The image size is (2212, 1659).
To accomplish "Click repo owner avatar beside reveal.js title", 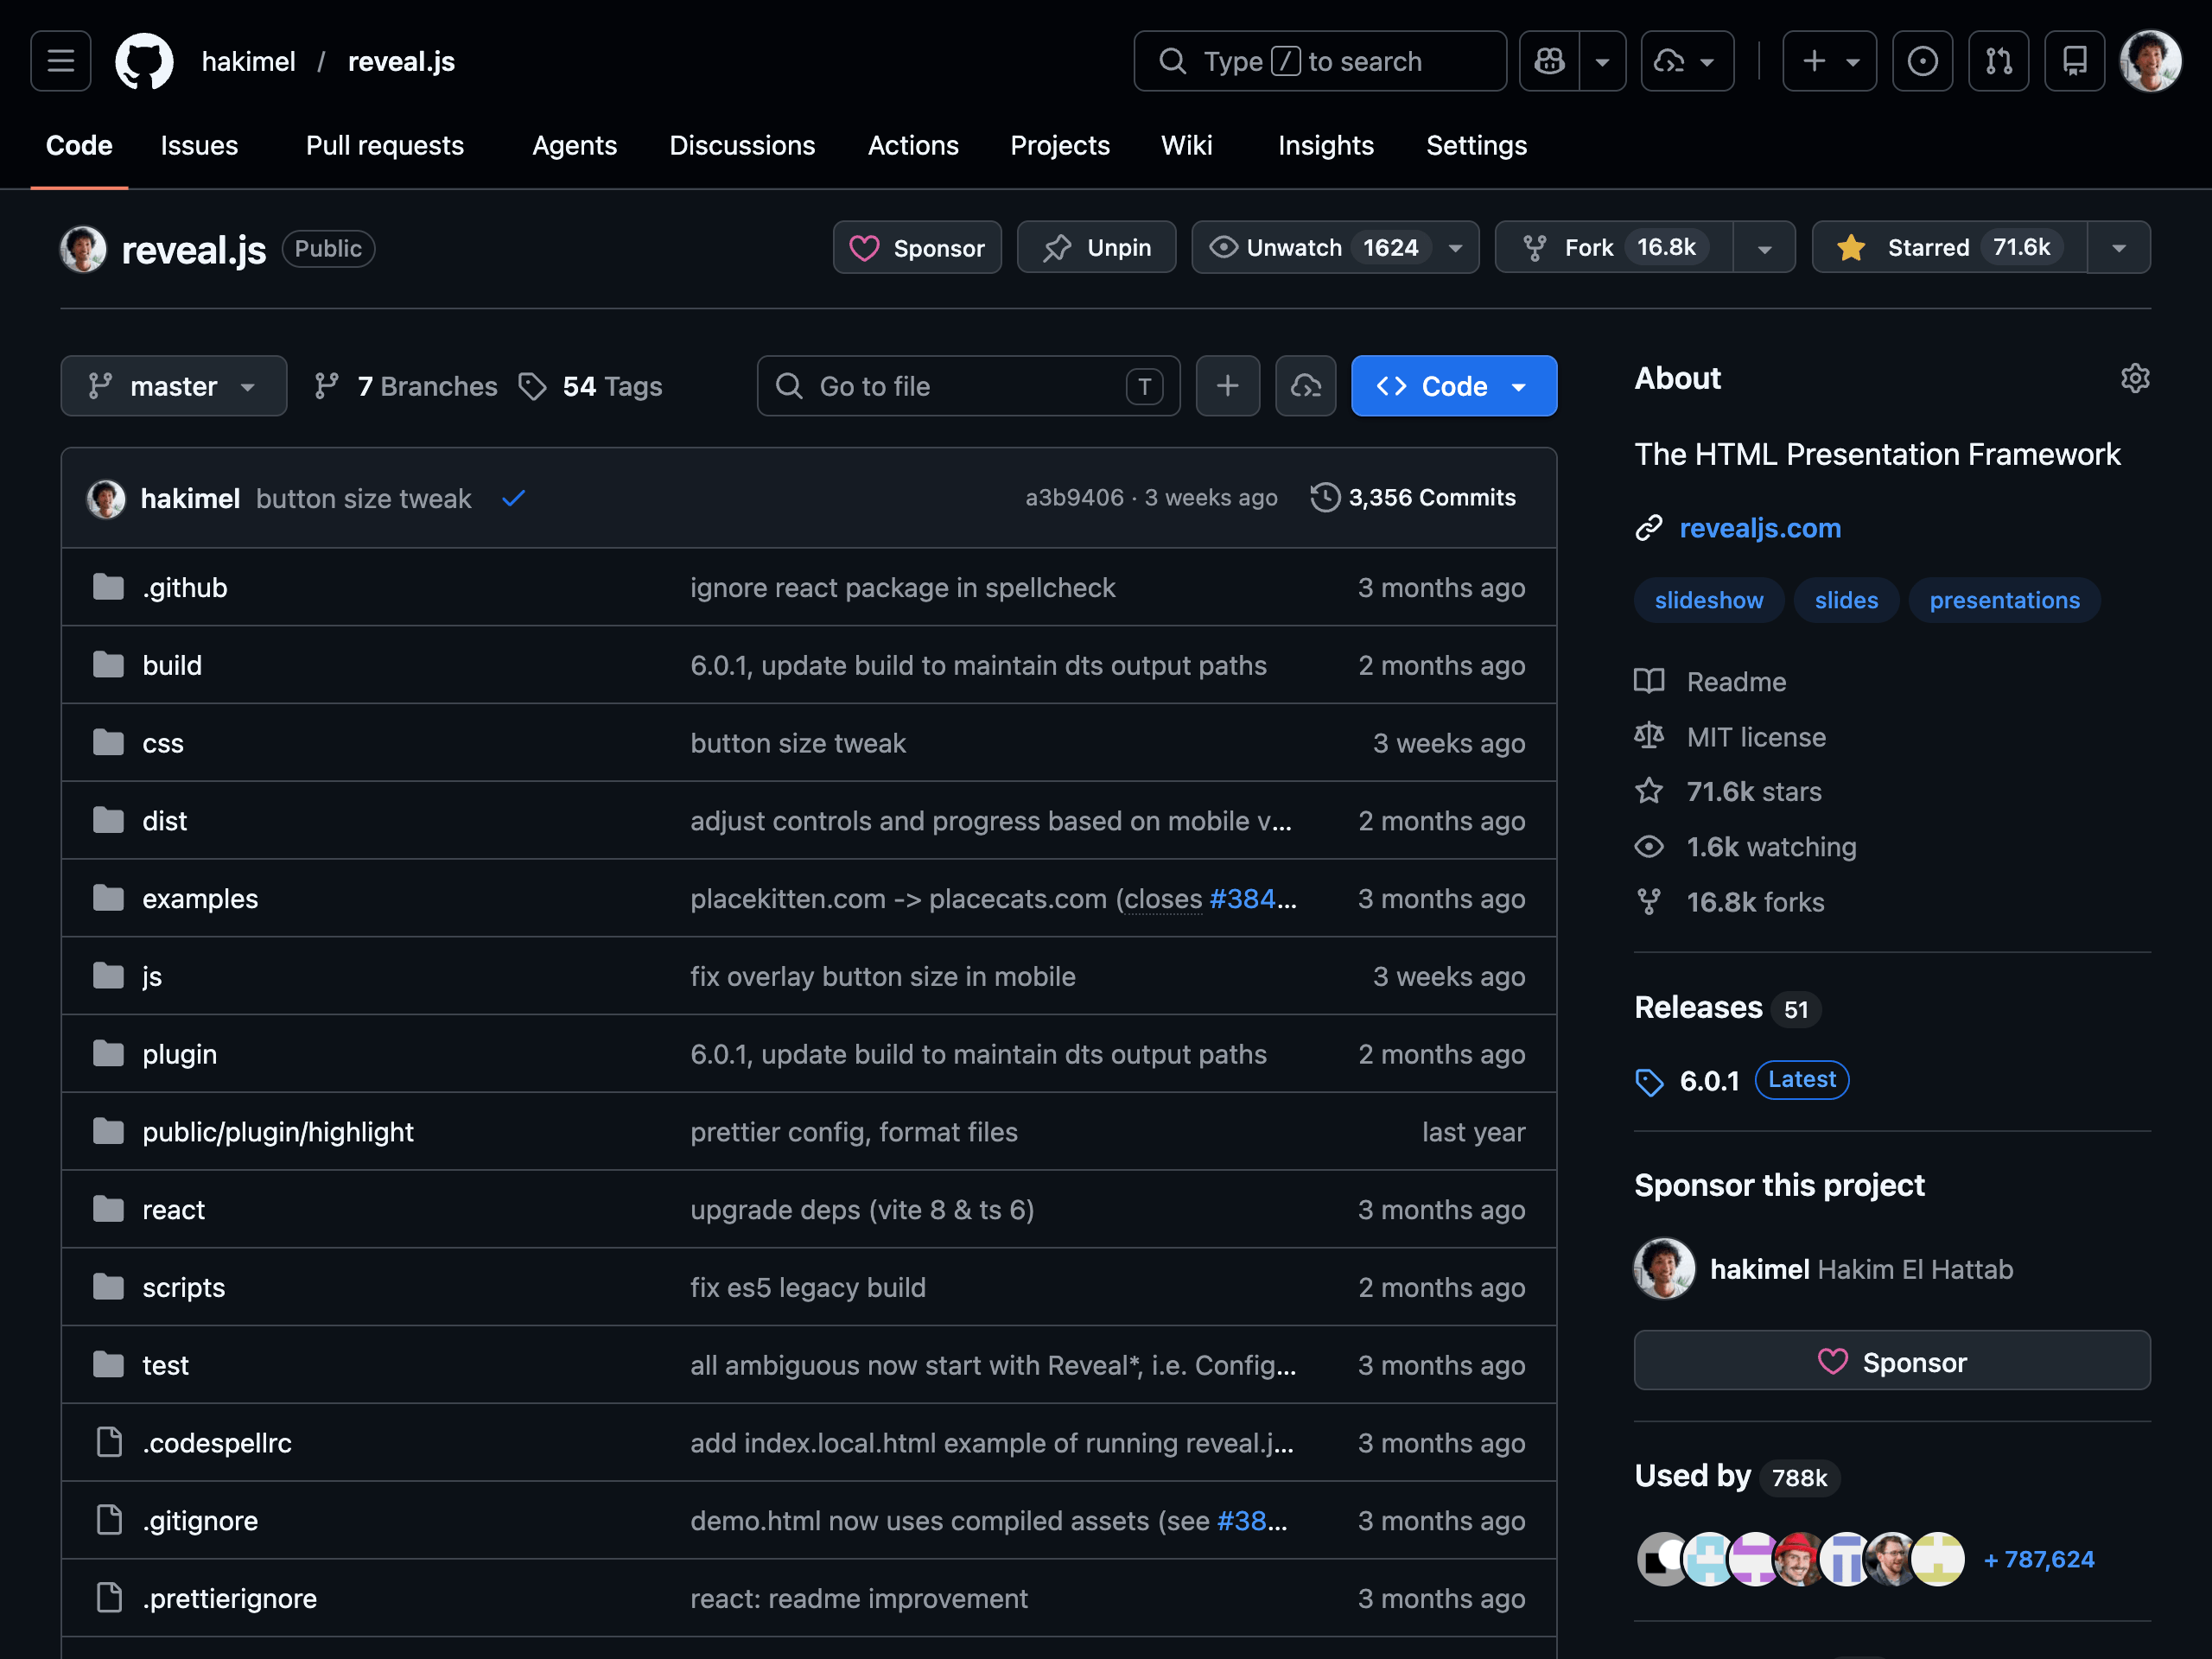I will [83, 248].
